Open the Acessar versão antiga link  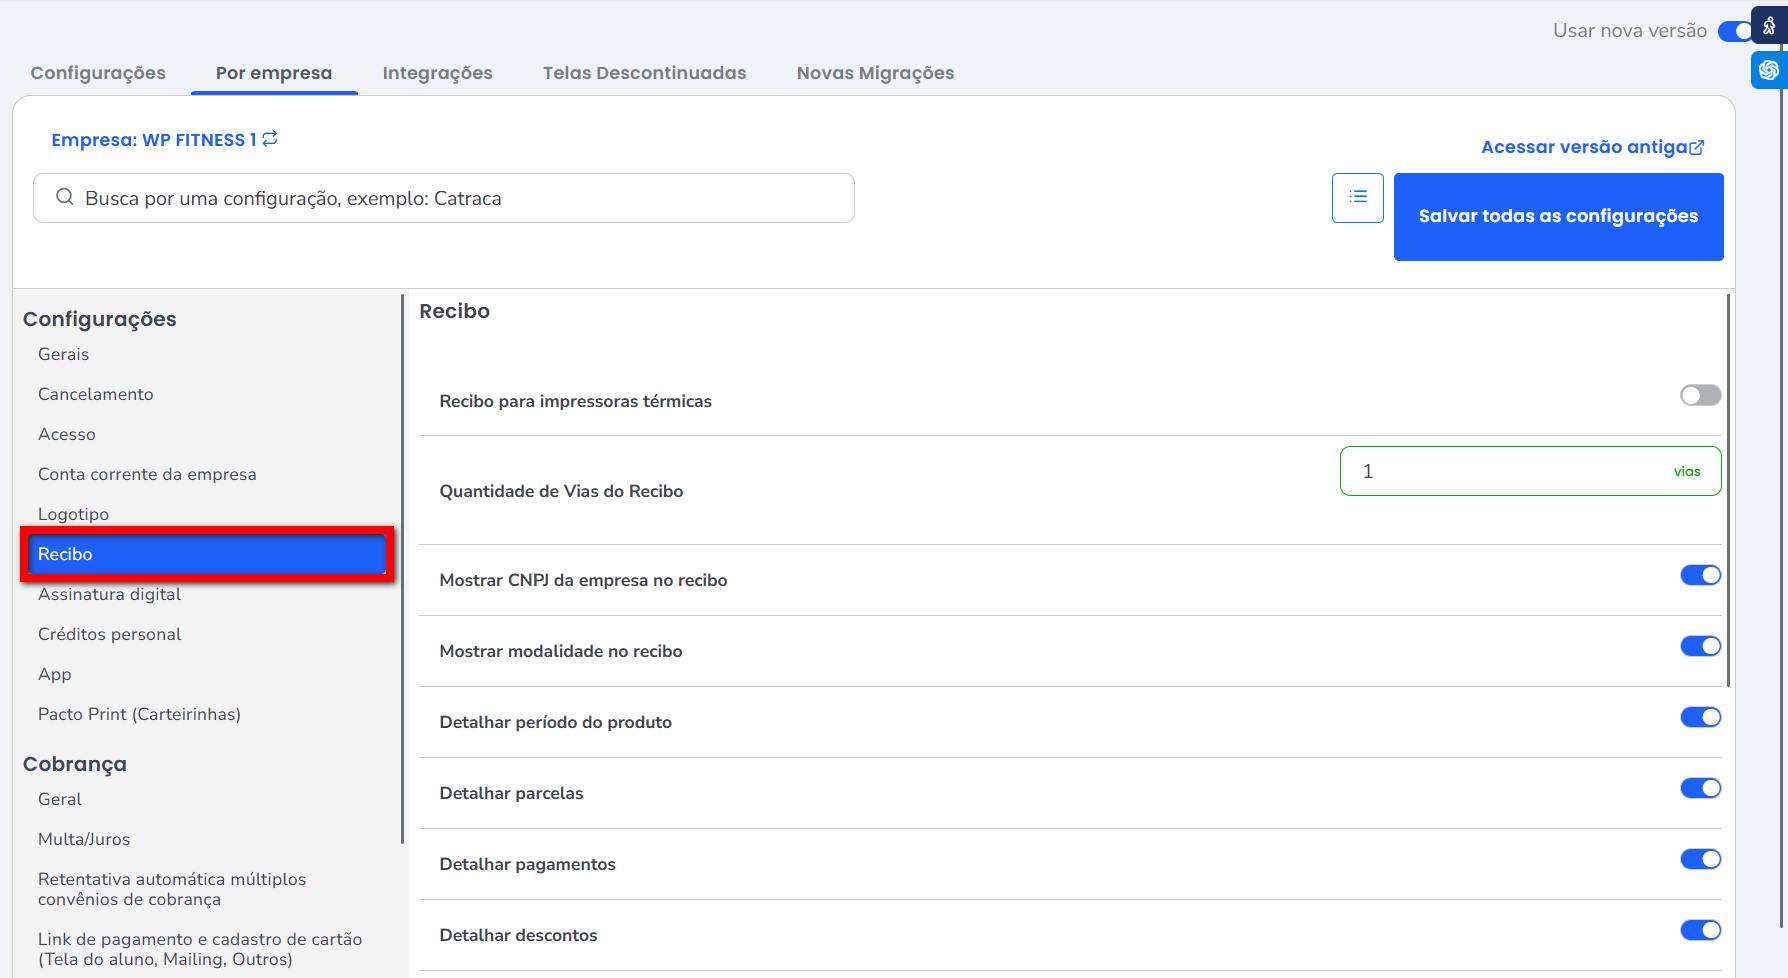[x=1584, y=147]
